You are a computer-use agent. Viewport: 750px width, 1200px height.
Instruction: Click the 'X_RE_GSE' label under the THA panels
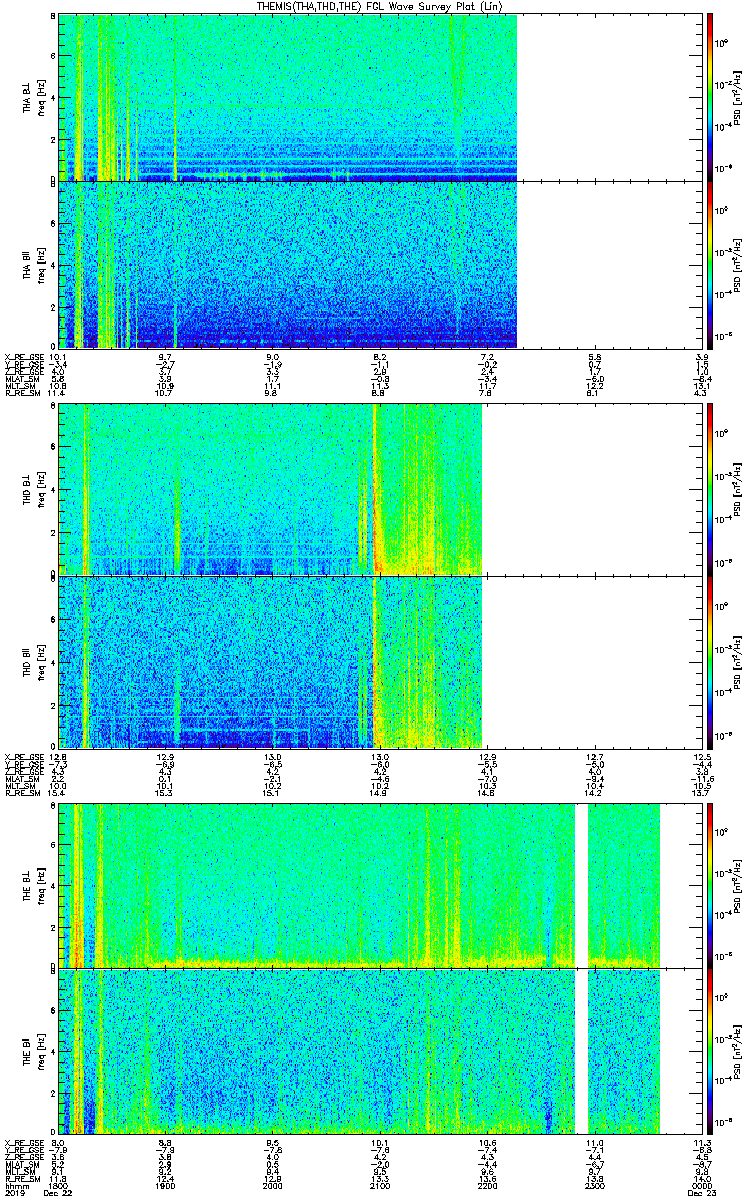(22, 357)
